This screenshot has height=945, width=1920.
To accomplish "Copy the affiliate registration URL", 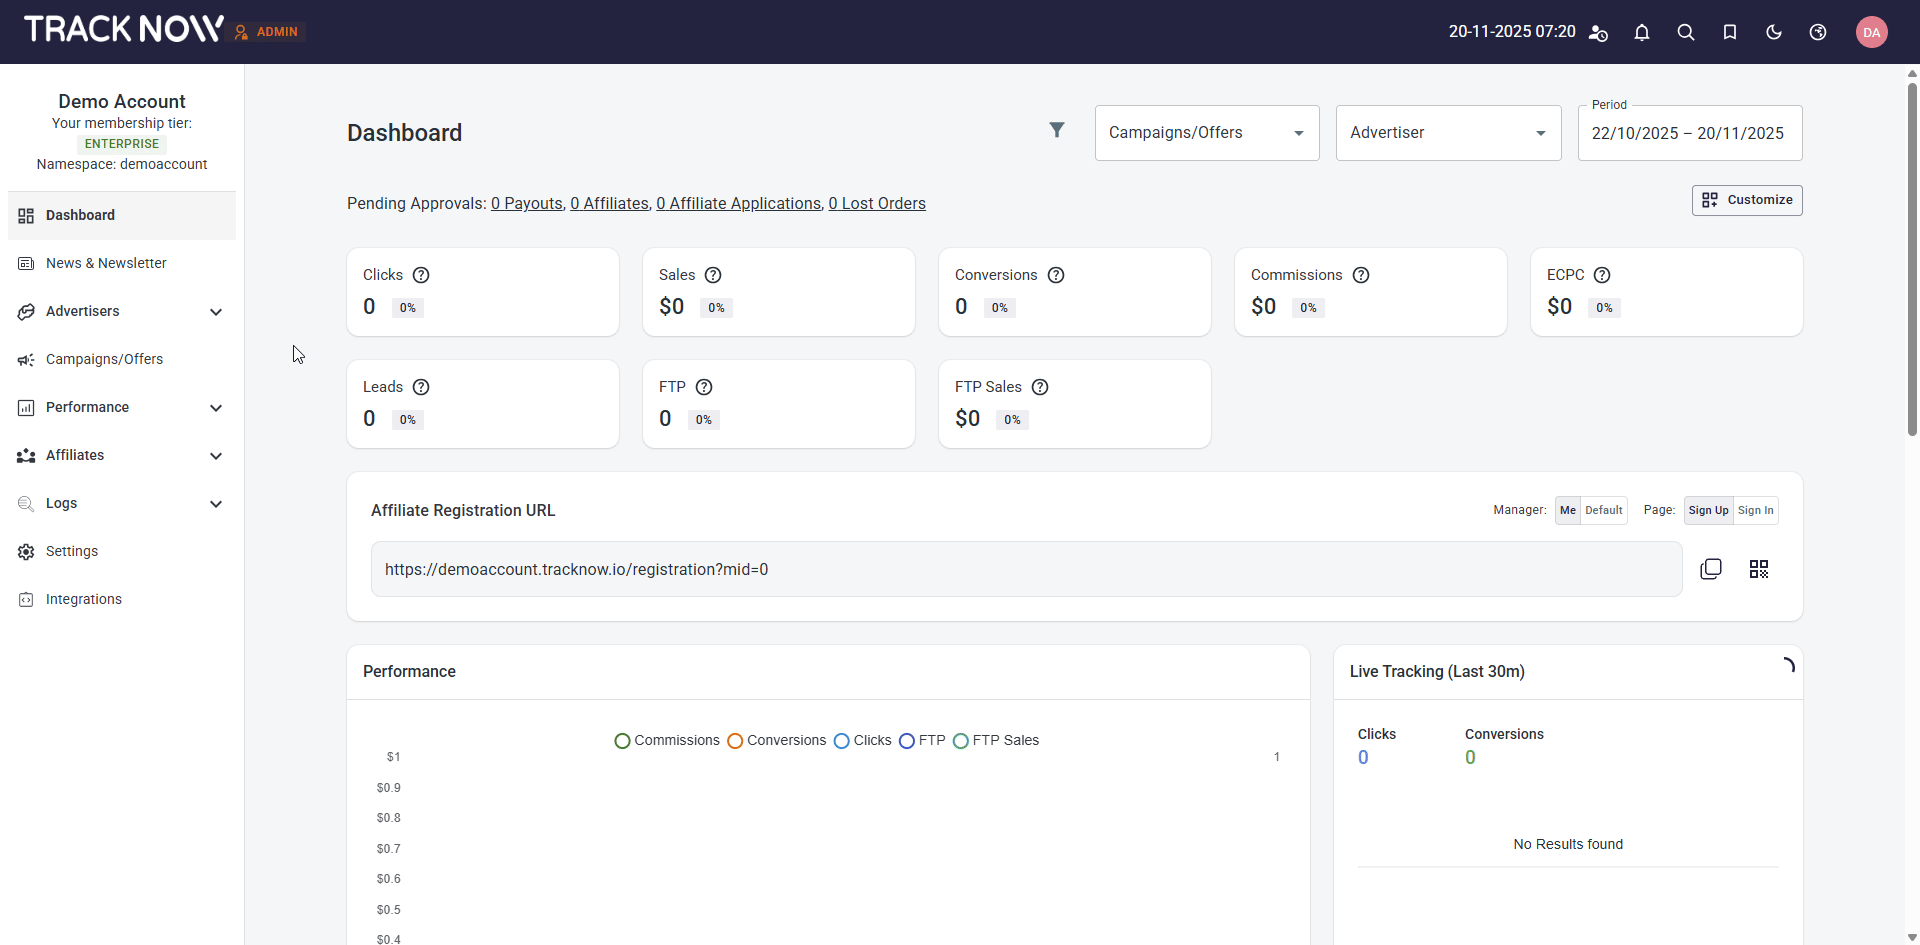I will (1710, 569).
